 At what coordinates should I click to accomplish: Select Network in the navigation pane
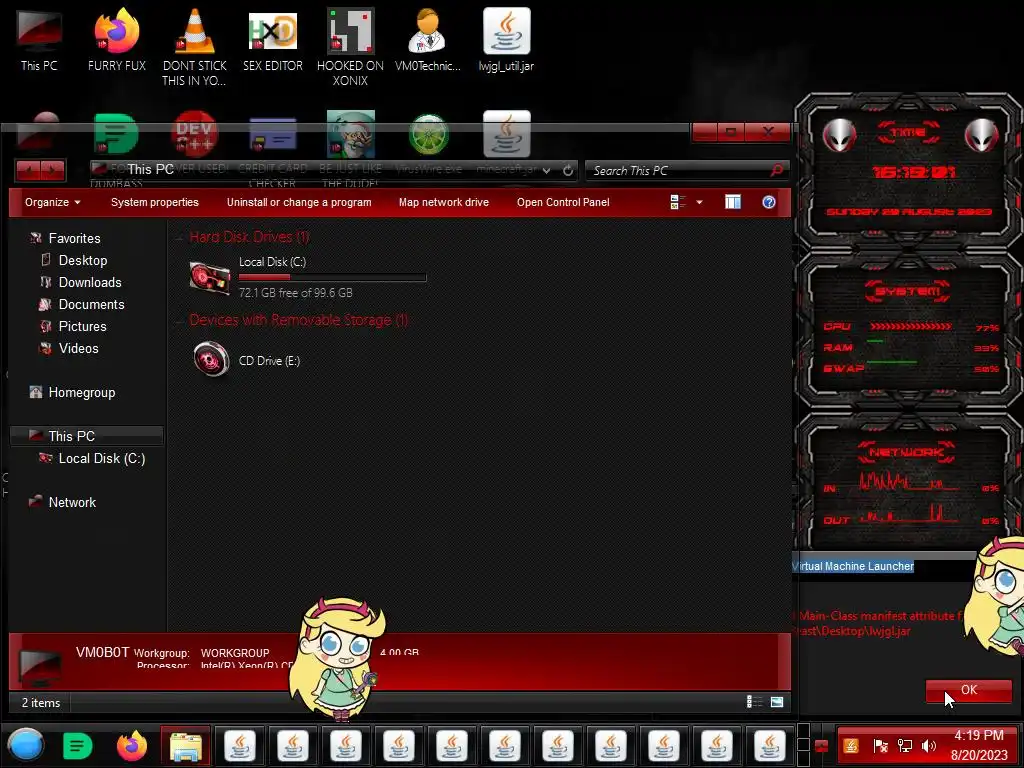72,502
